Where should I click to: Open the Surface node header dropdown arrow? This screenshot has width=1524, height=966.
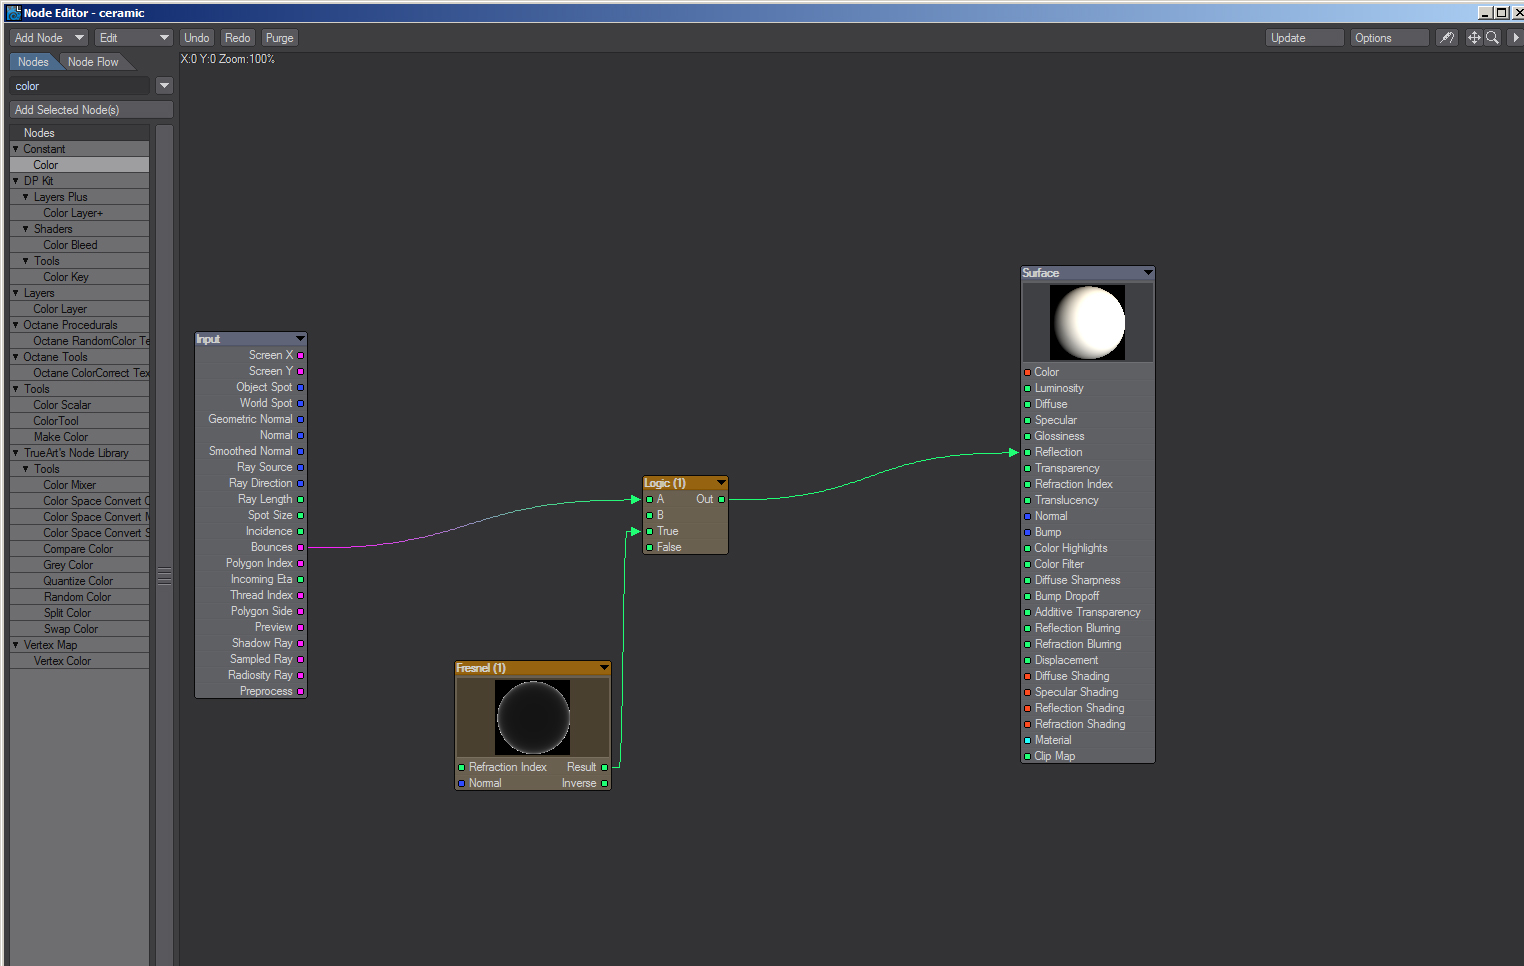(1147, 273)
